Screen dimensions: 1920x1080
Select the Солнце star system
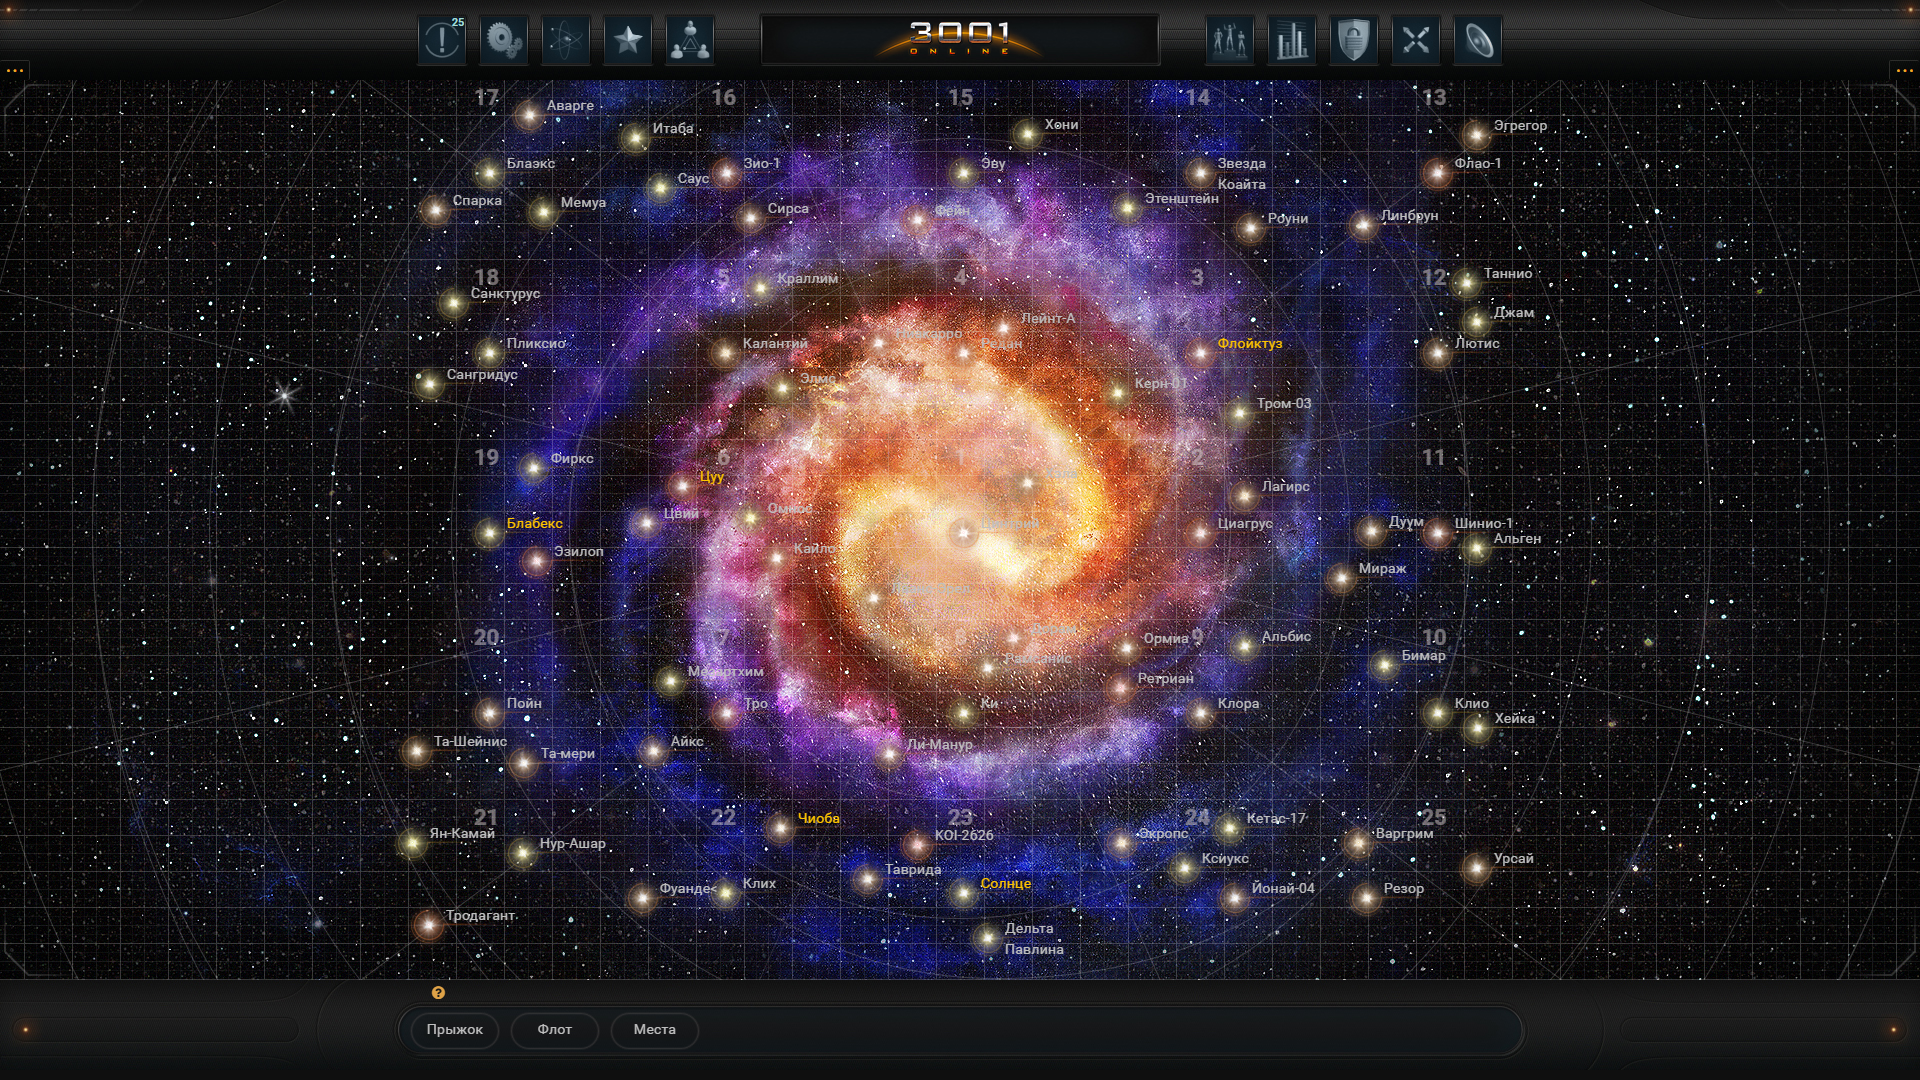pyautogui.click(x=963, y=892)
